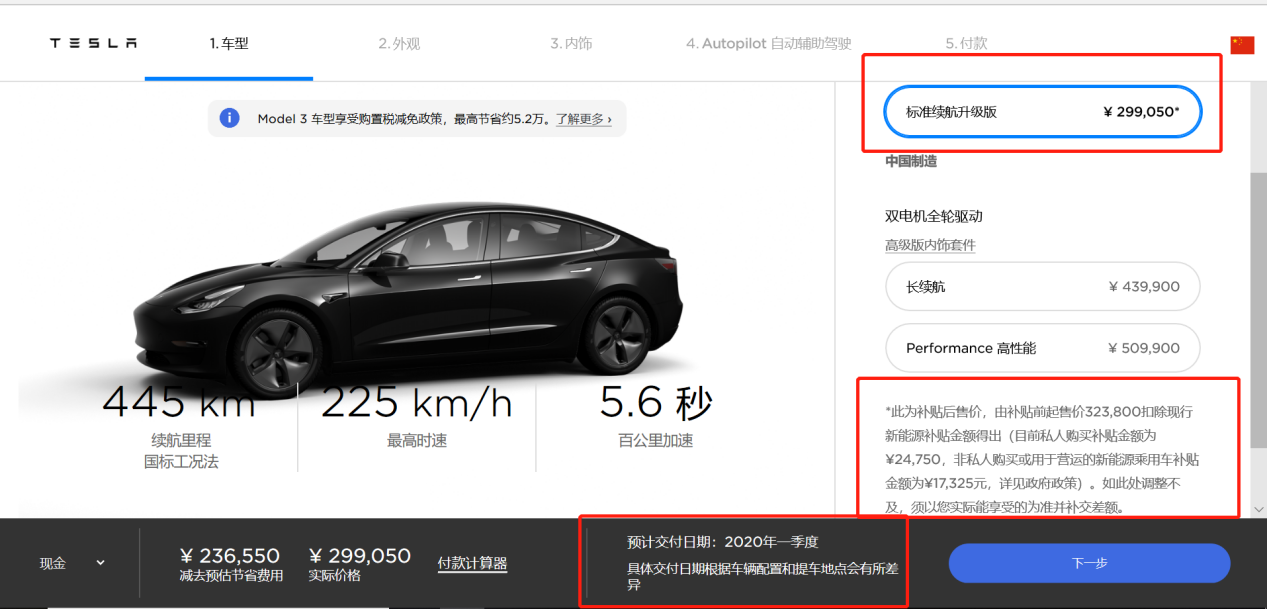Open the 付款计算器 link
1267x609 pixels.
472,564
